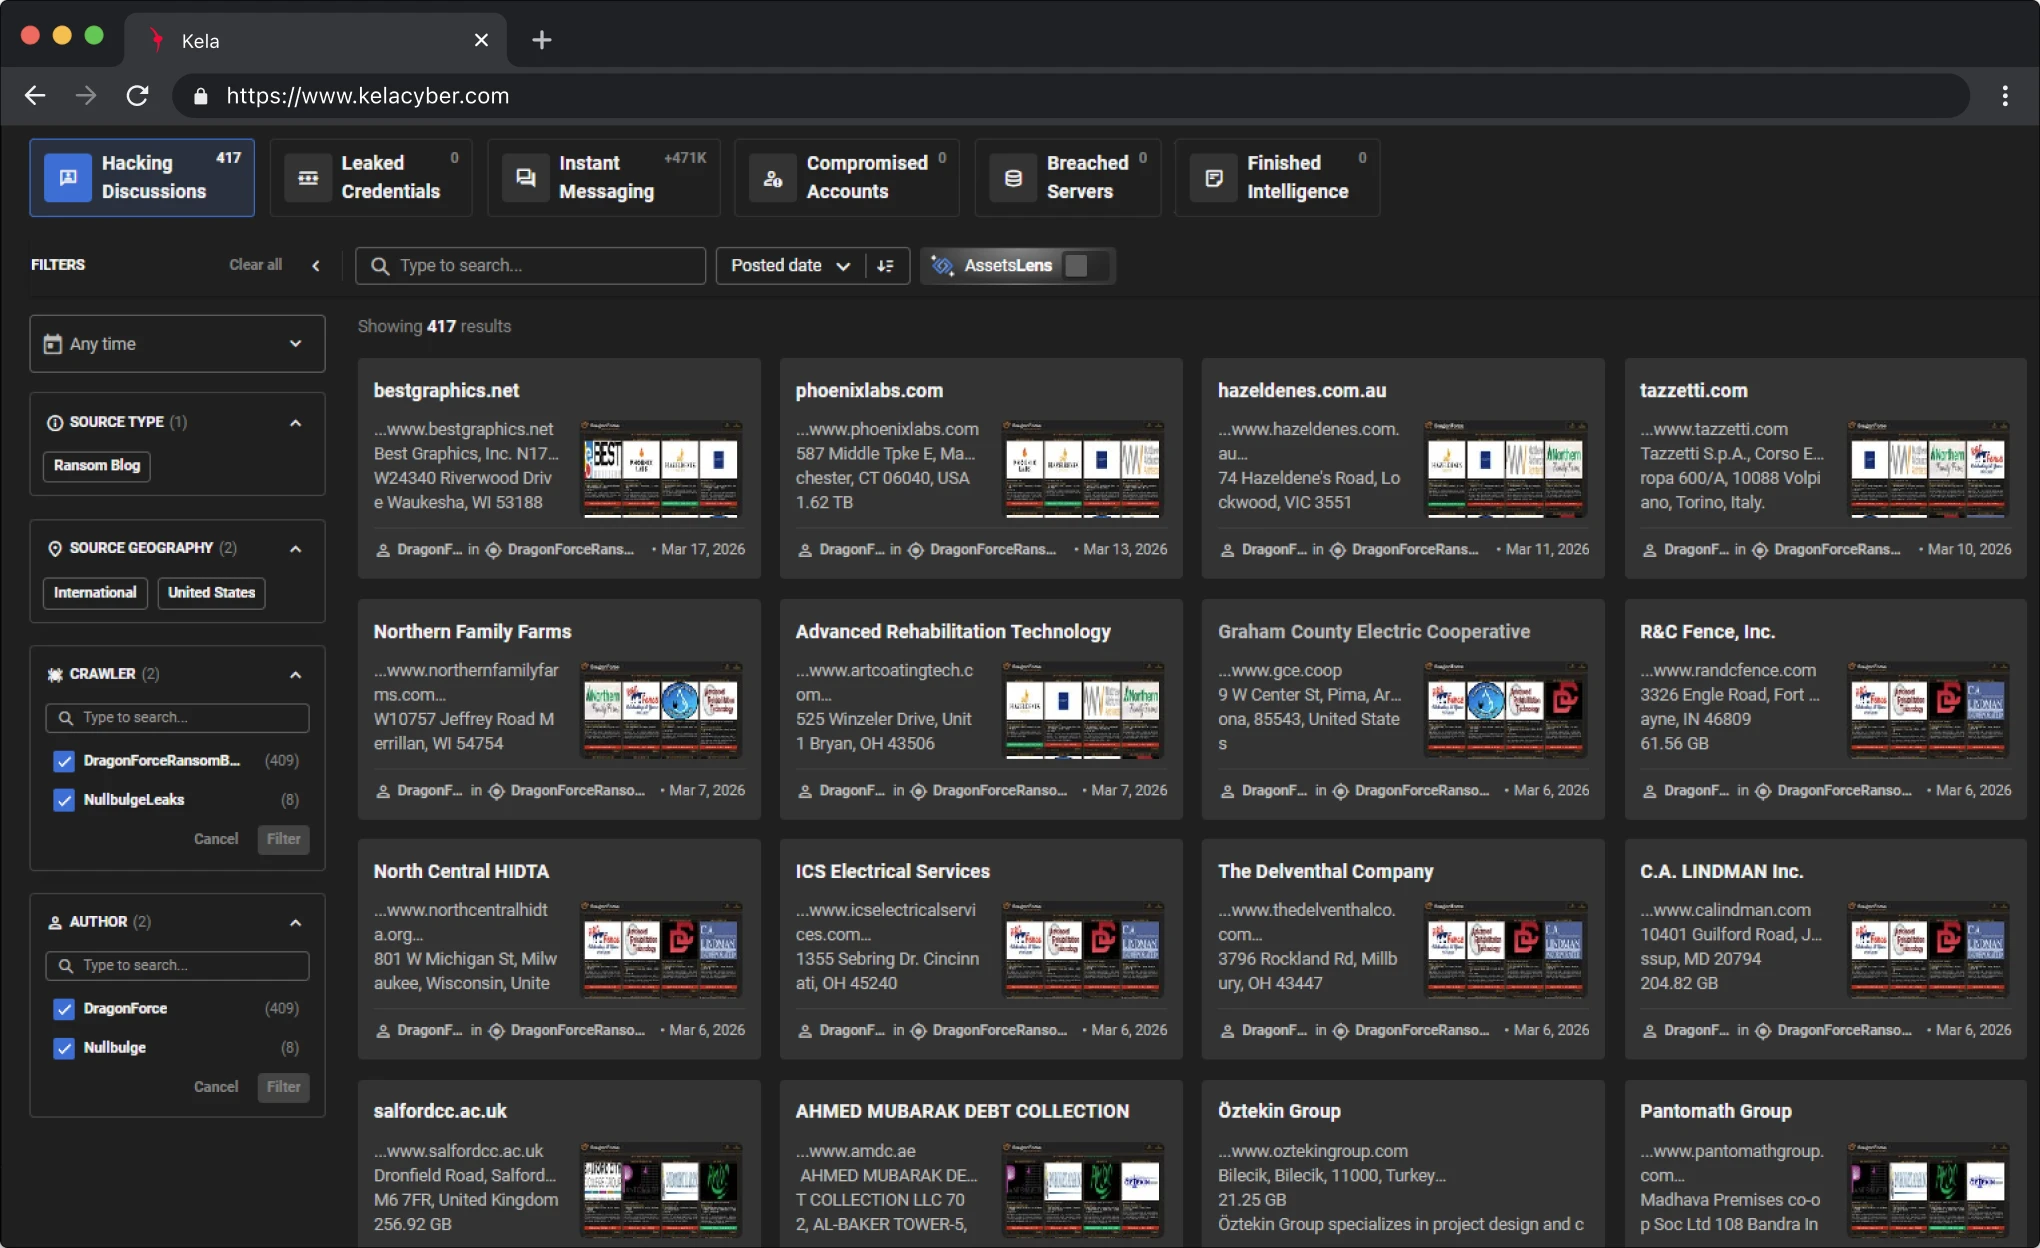This screenshot has height=1248, width=2040.
Task: Click the Instant Messaging bubbles icon
Action: (525, 178)
